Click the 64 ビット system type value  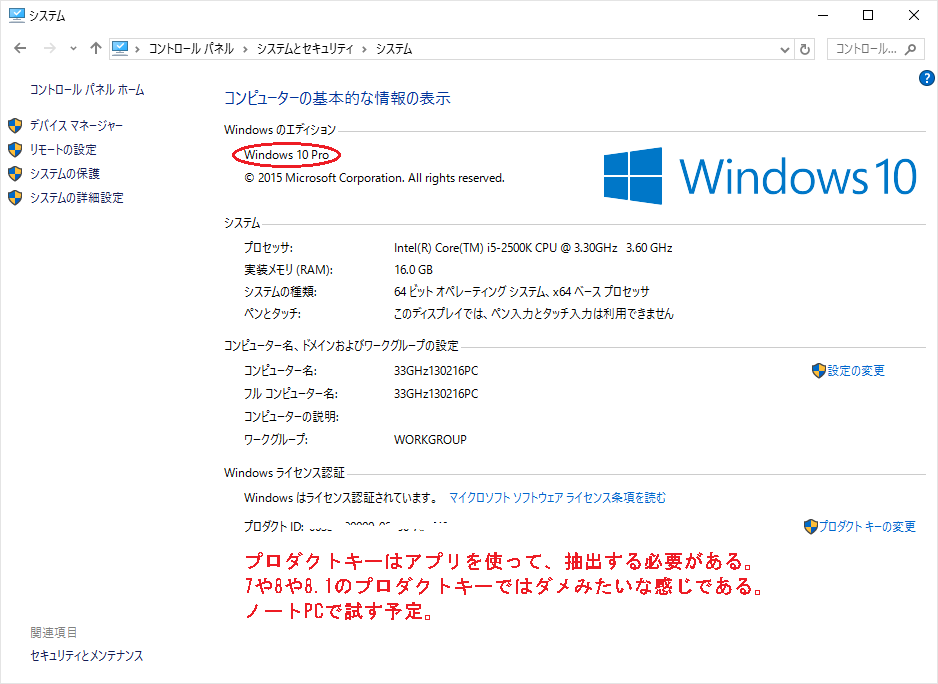(522, 292)
